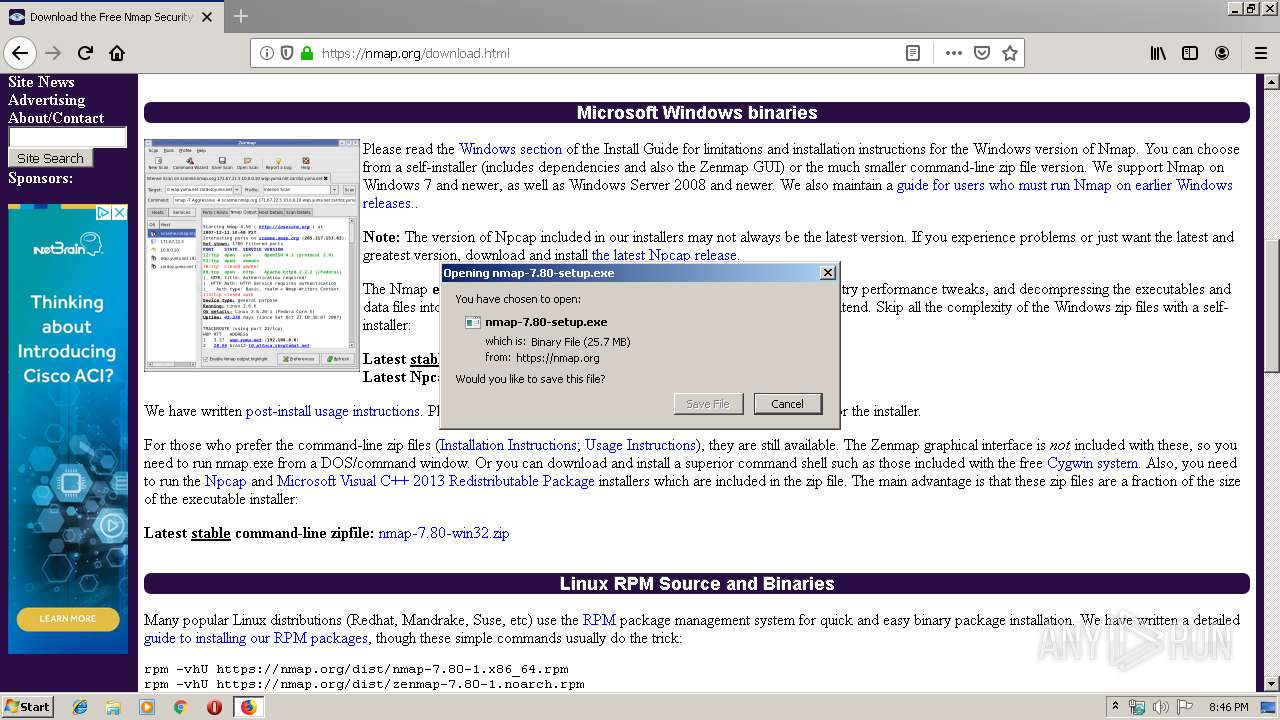This screenshot has height=720, width=1280.
Task: Open media player taskbar icon
Action: click(x=147, y=707)
